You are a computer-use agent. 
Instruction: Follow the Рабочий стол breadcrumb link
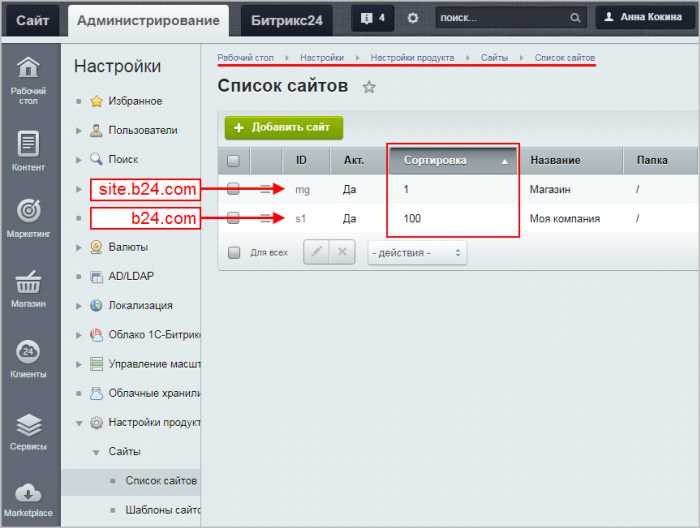pos(245,58)
